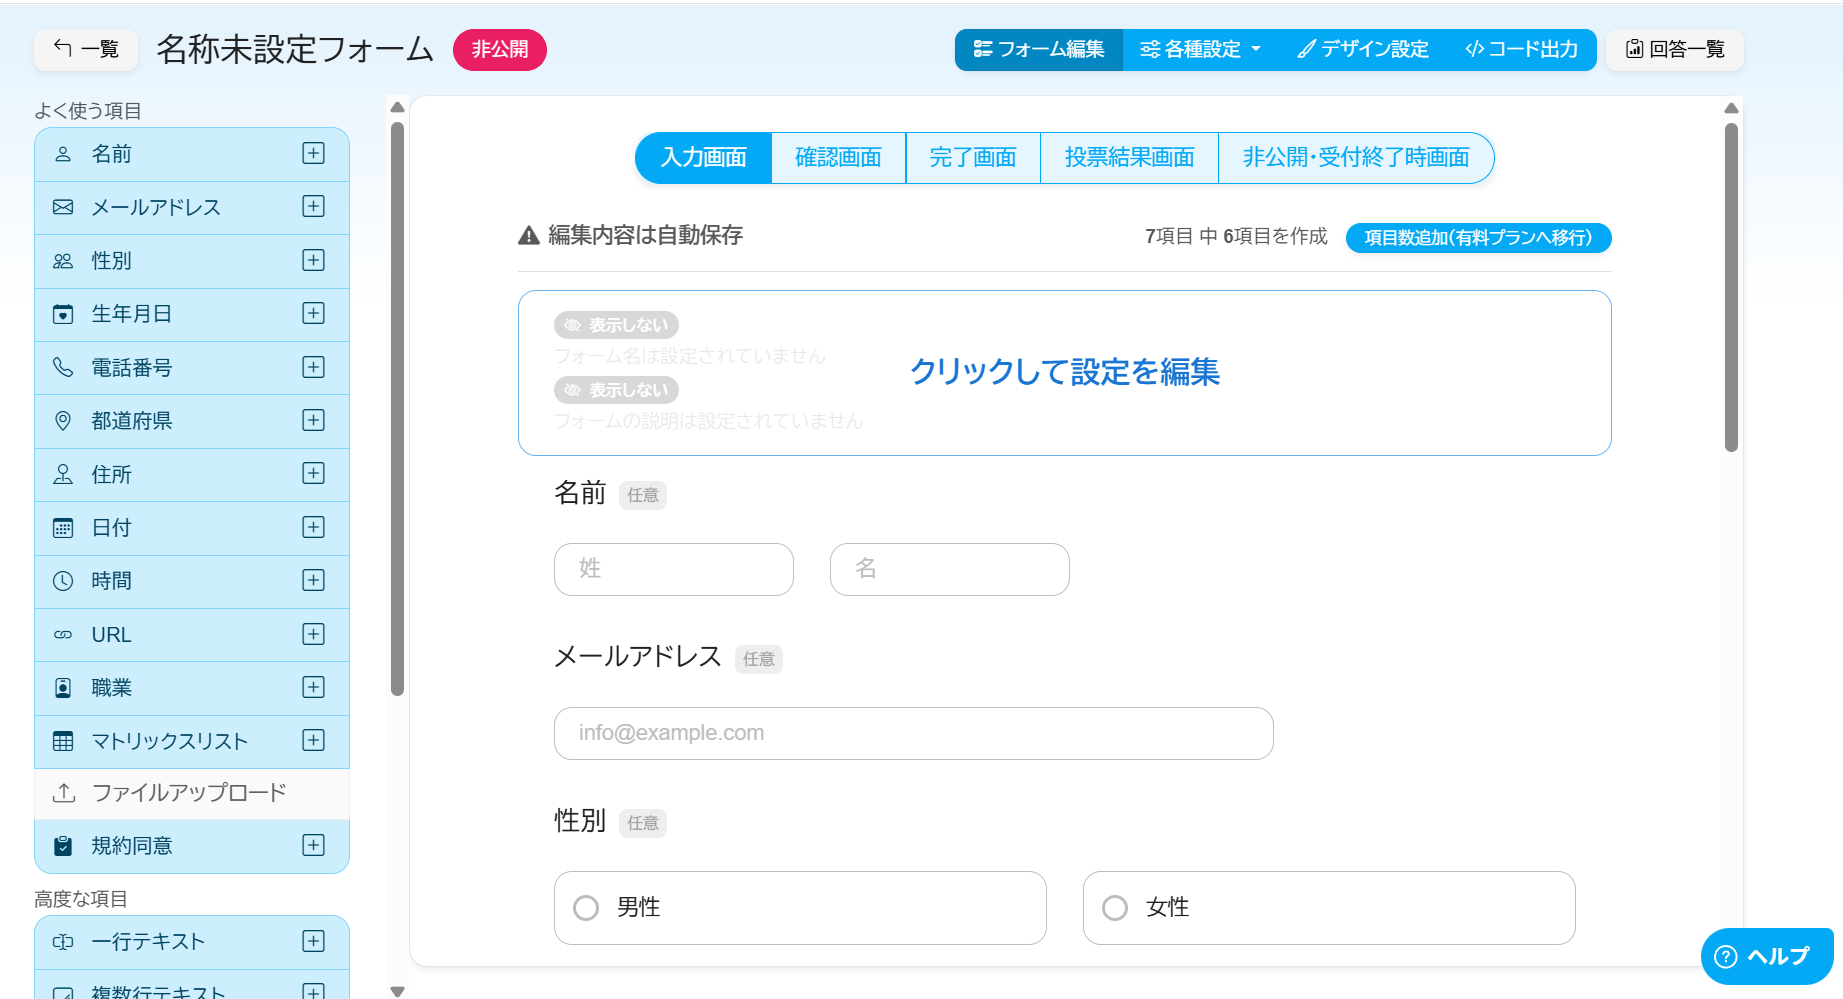Open the 投票結果画面 tab
The width and height of the screenshot is (1843, 999).
1129,158
